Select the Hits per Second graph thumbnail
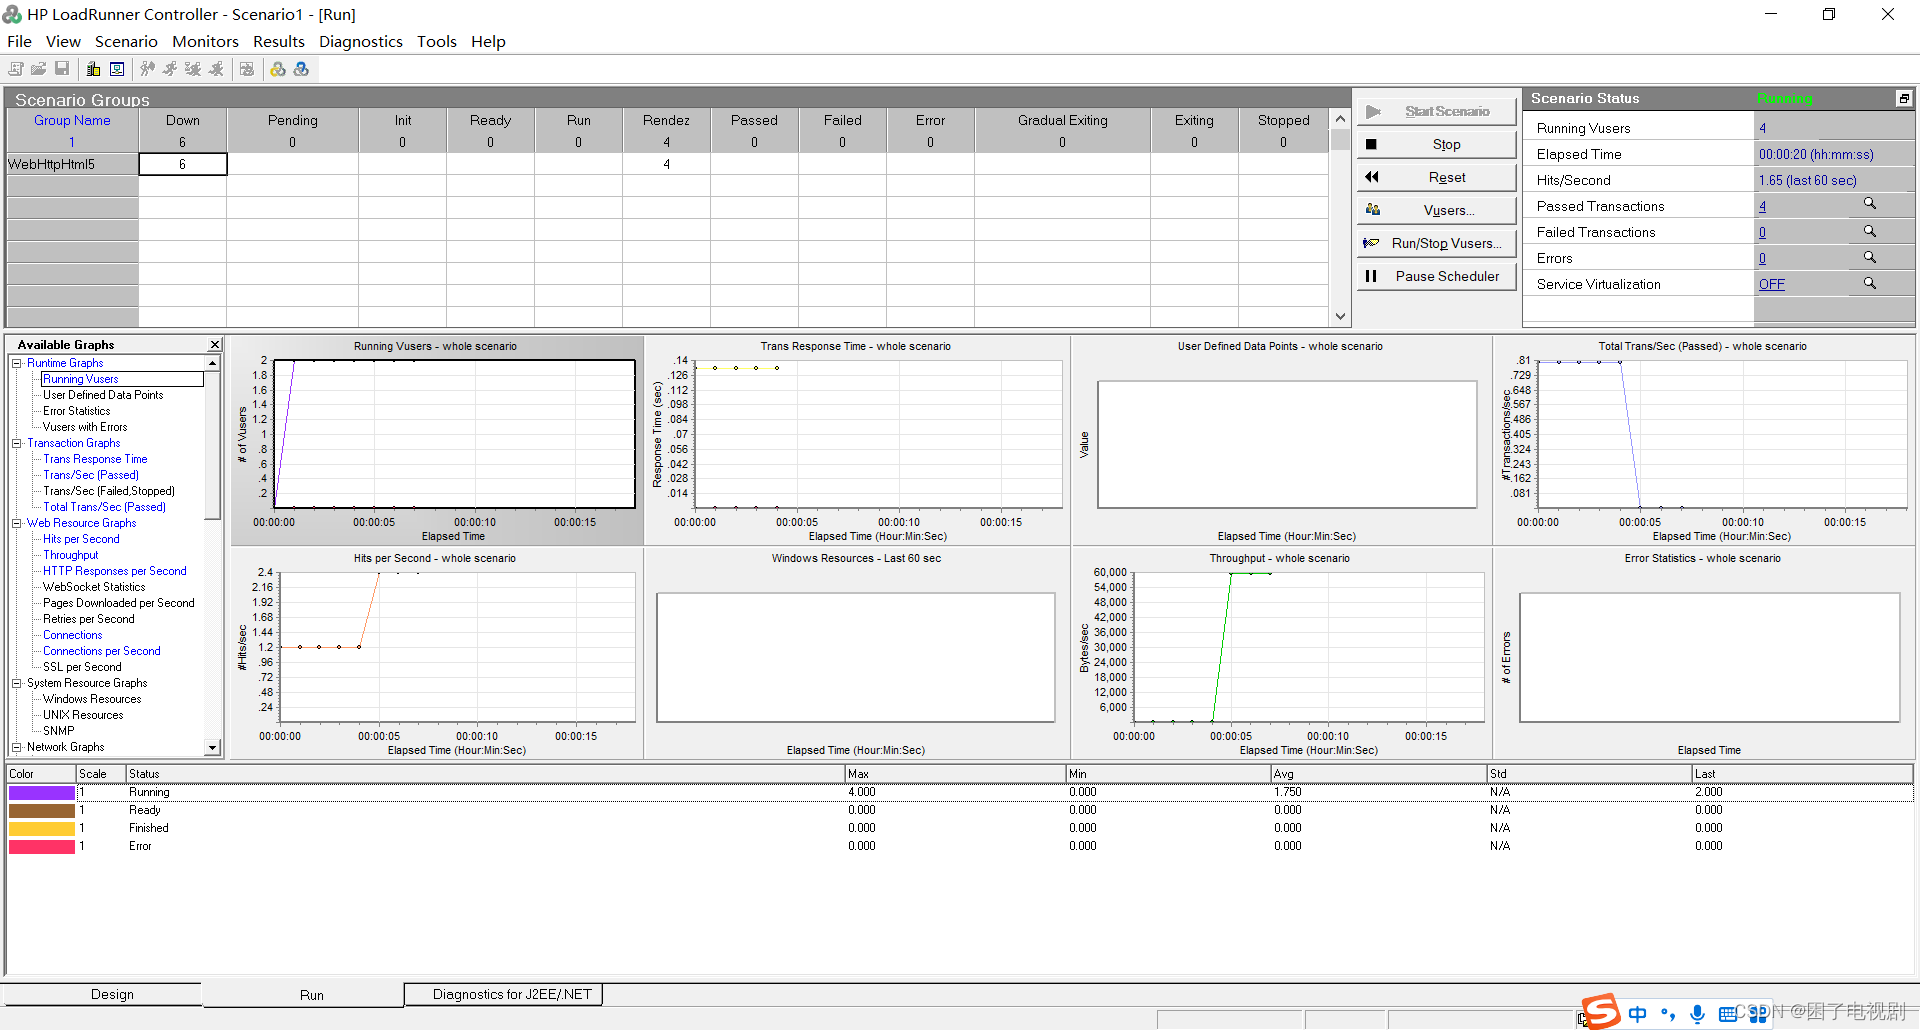1920x1030 pixels. (x=437, y=653)
